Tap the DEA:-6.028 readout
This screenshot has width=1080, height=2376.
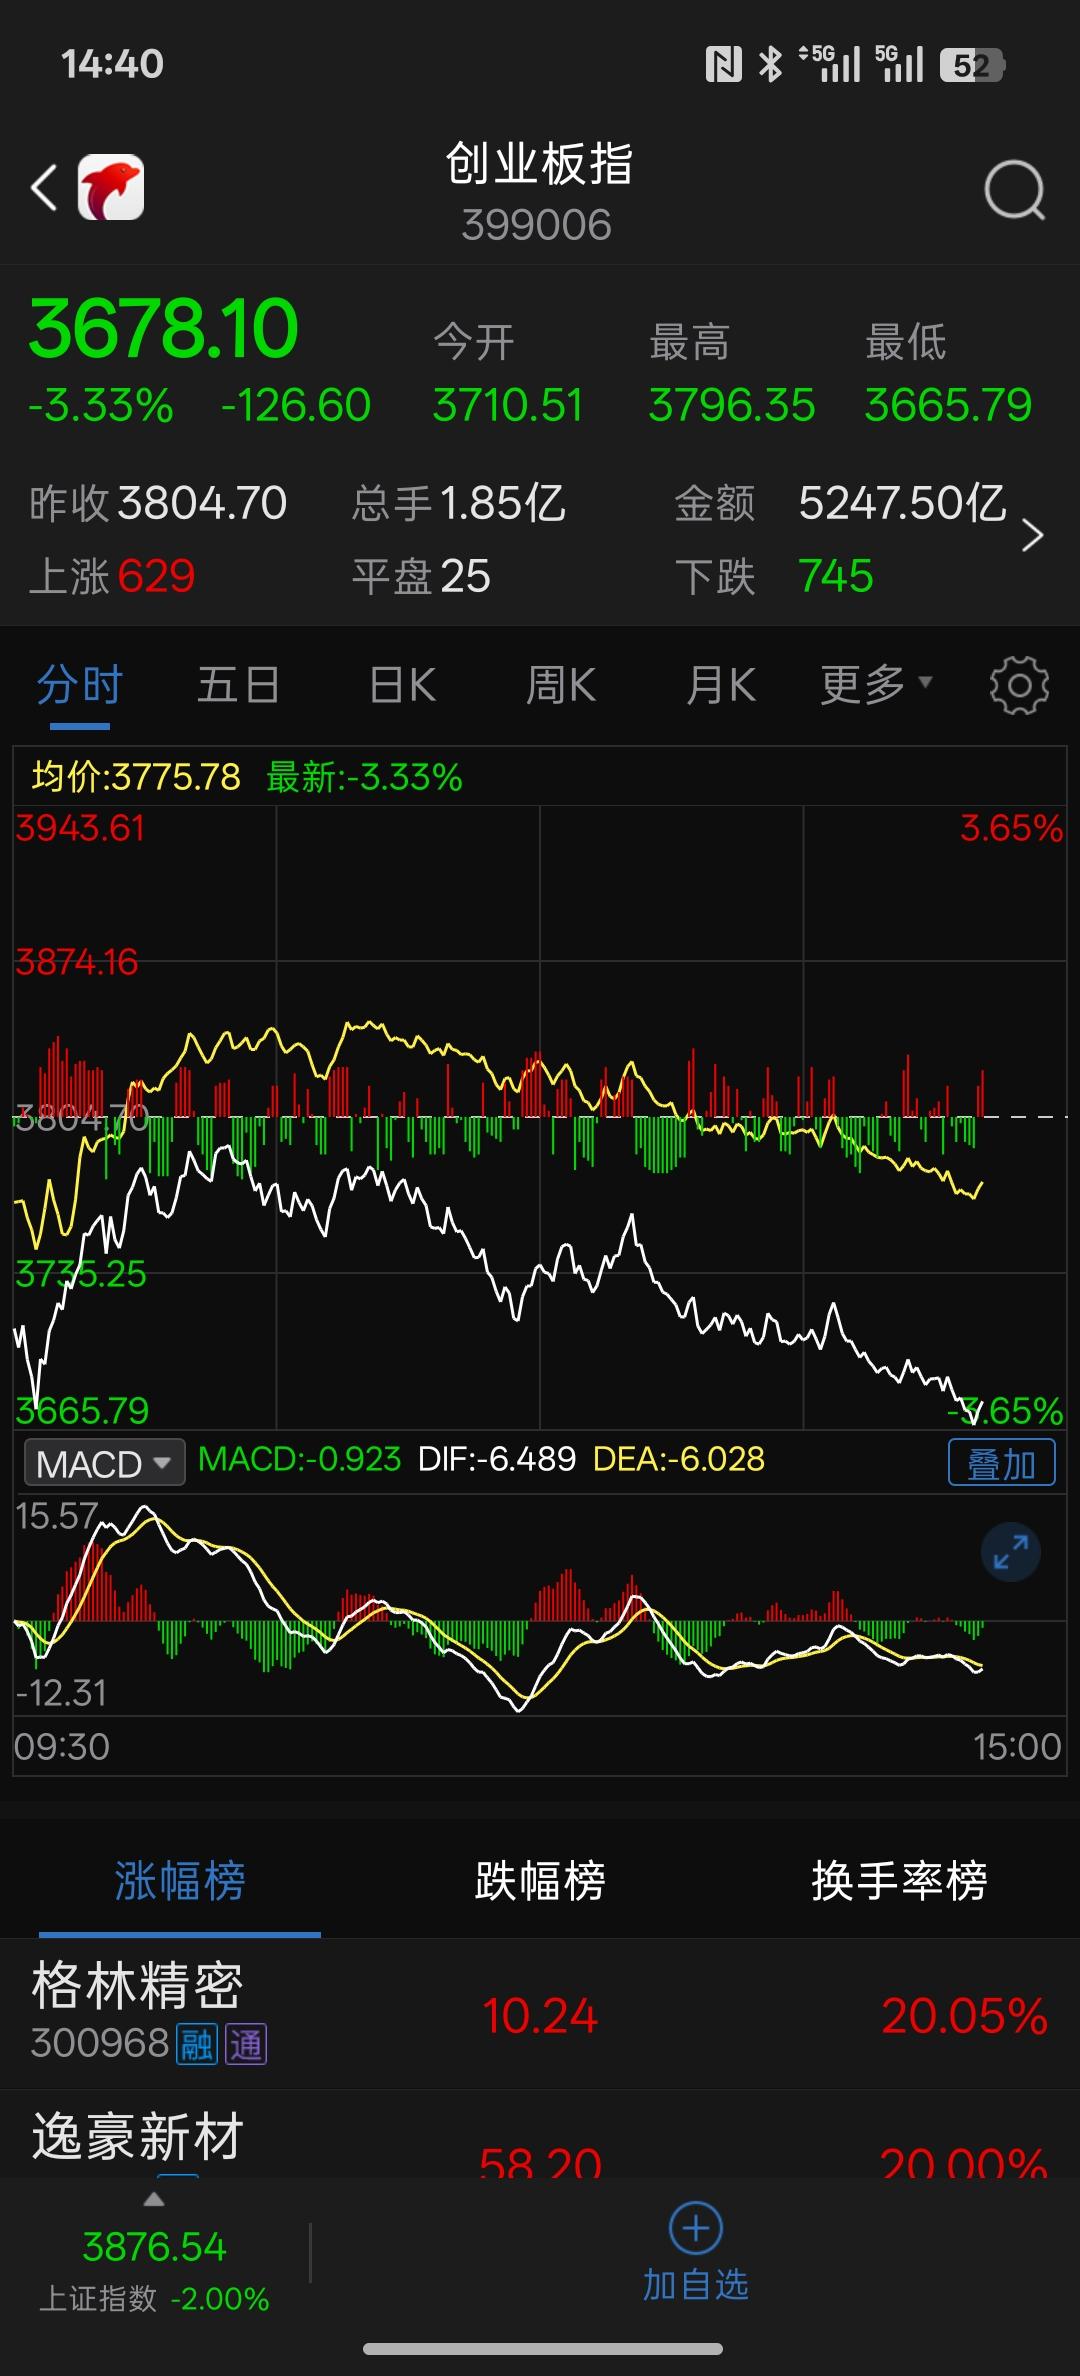pyautogui.click(x=679, y=1459)
